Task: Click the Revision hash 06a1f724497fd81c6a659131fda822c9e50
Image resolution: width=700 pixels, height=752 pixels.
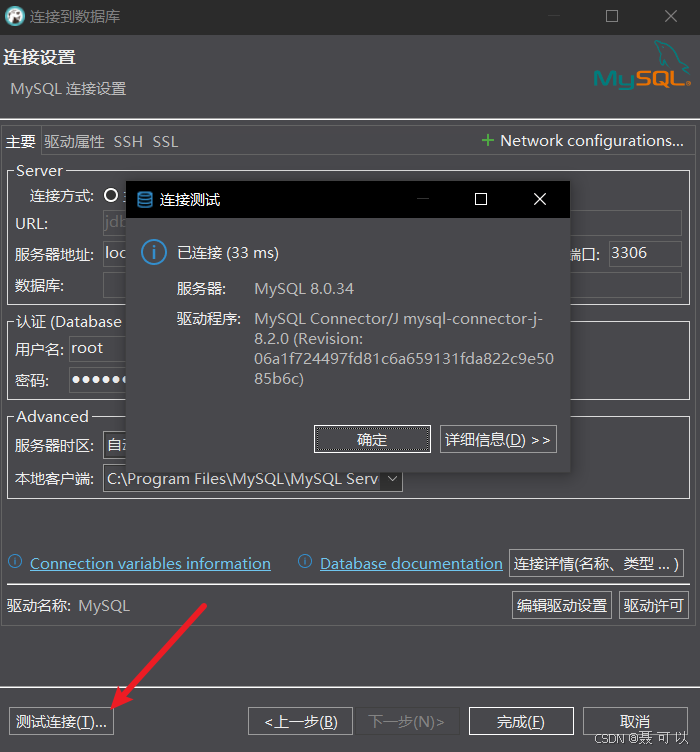Action: point(404,358)
